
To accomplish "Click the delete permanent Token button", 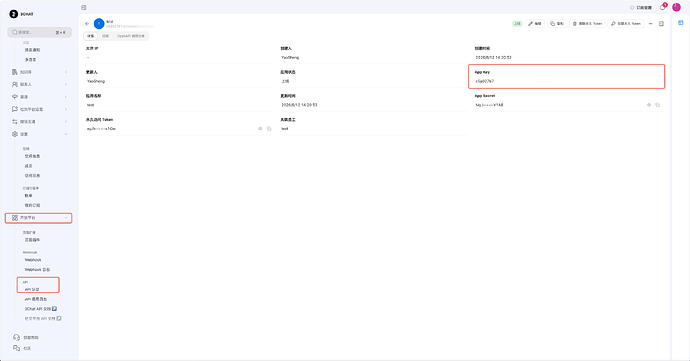I will pos(587,24).
